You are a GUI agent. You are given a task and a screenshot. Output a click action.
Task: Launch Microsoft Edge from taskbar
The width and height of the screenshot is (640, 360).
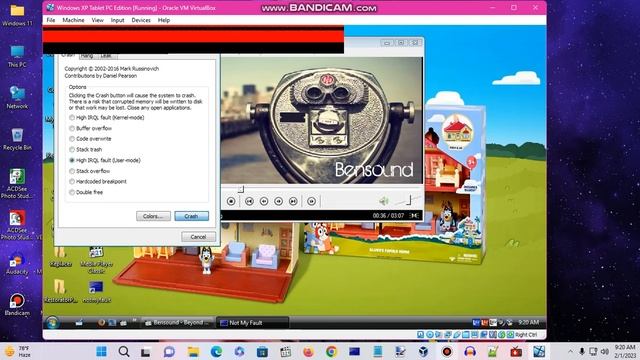pyautogui.click(x=216, y=351)
